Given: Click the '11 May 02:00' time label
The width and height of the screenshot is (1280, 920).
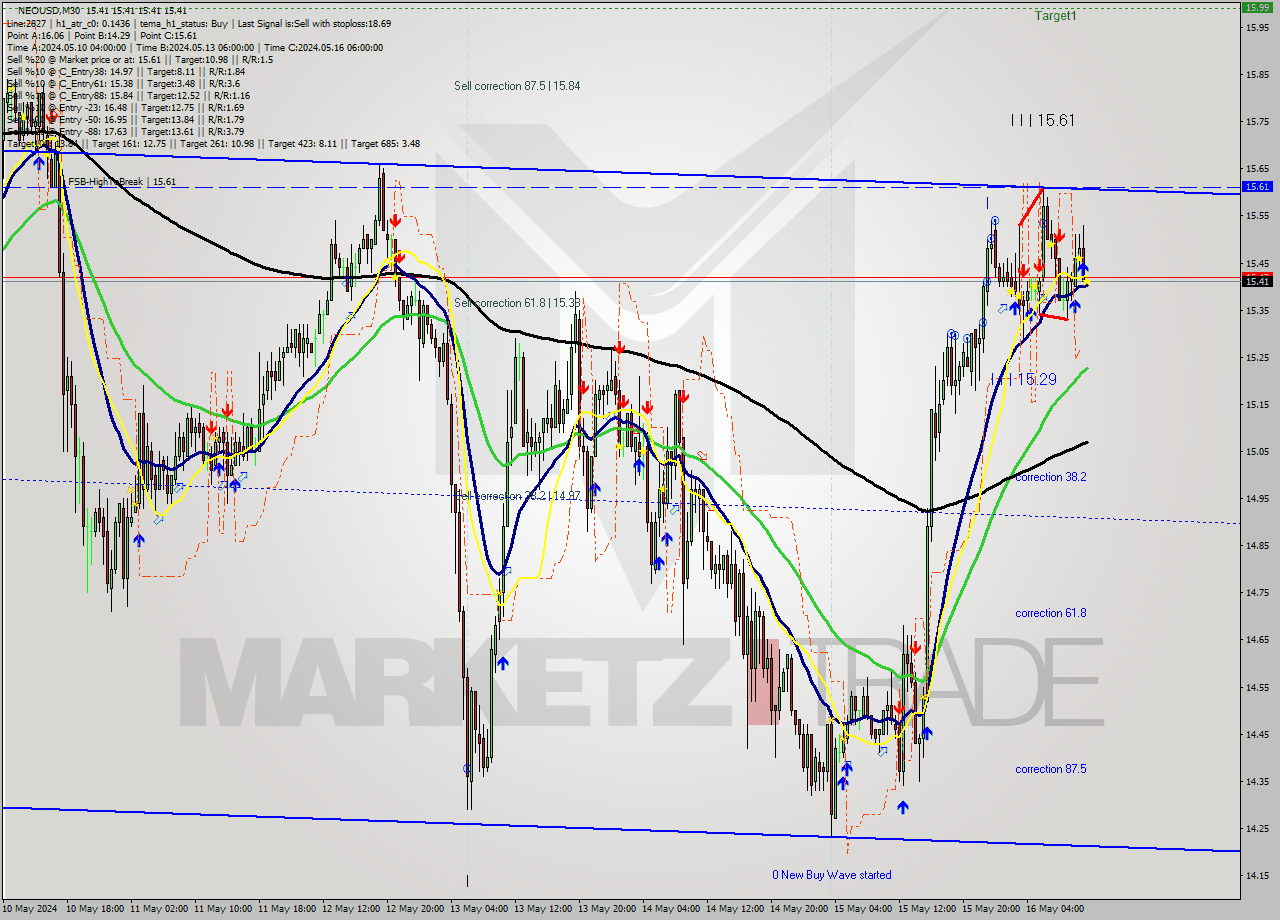Looking at the screenshot, I should pyautogui.click(x=161, y=909).
